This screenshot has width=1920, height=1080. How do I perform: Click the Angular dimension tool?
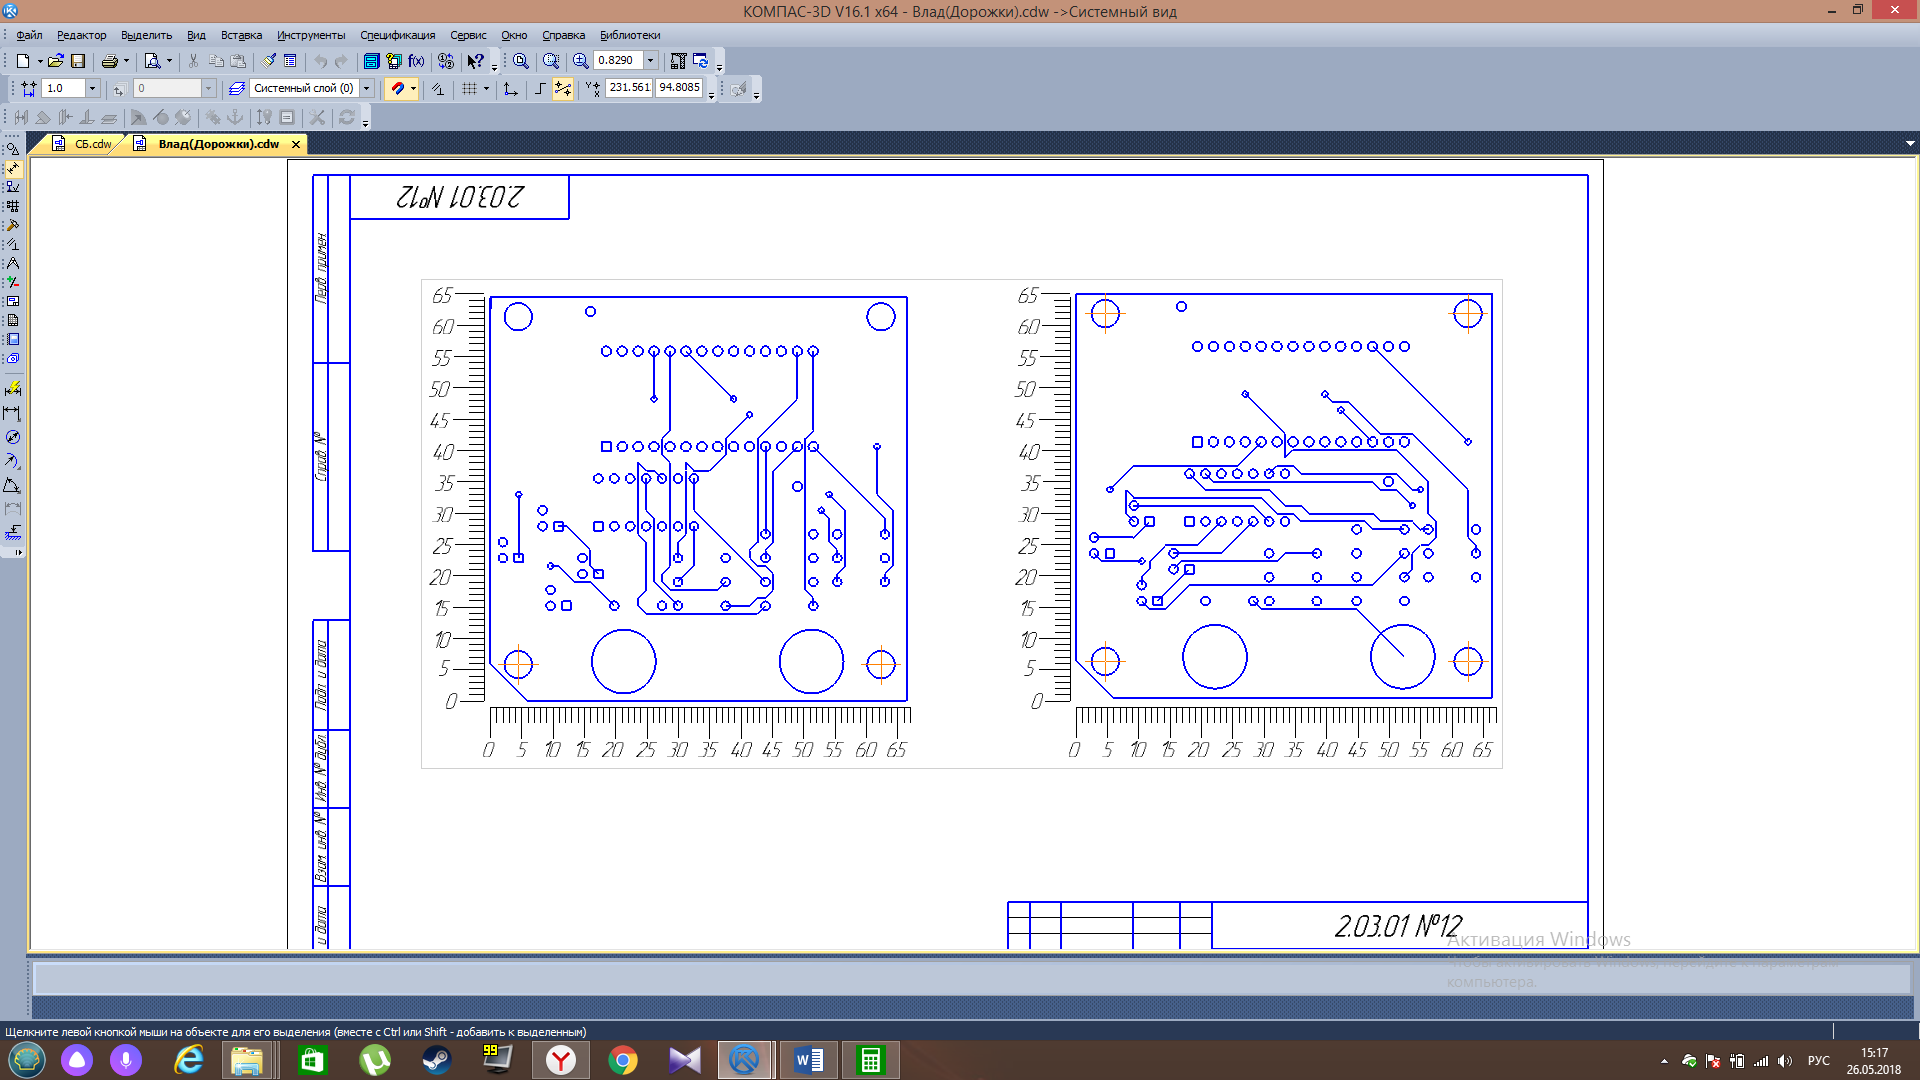(x=12, y=485)
